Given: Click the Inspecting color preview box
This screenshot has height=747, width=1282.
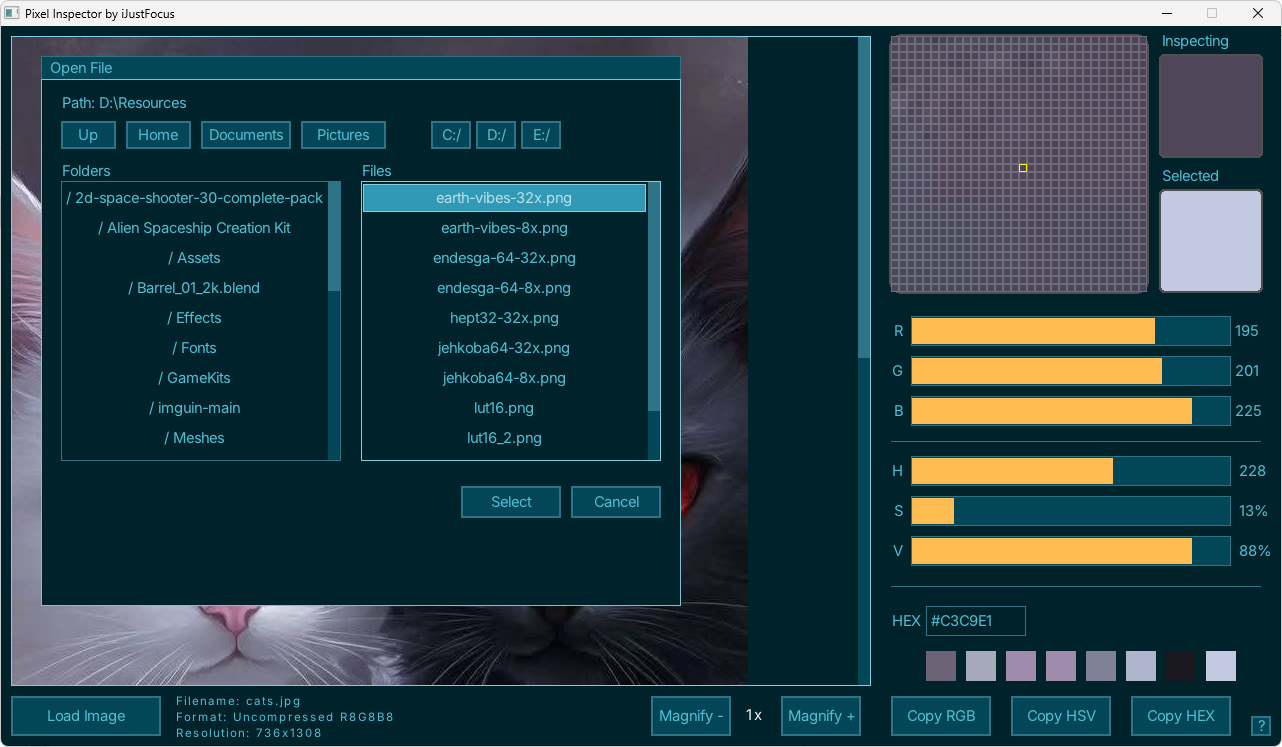Looking at the screenshot, I should pos(1211,106).
